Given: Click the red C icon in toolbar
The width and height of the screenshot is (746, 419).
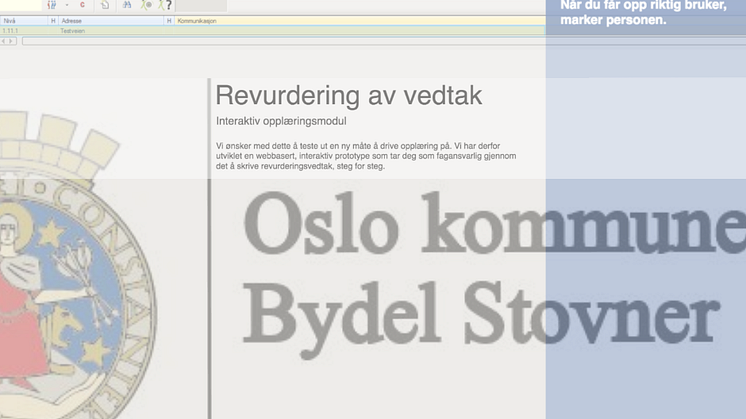Looking at the screenshot, I should [81, 5].
